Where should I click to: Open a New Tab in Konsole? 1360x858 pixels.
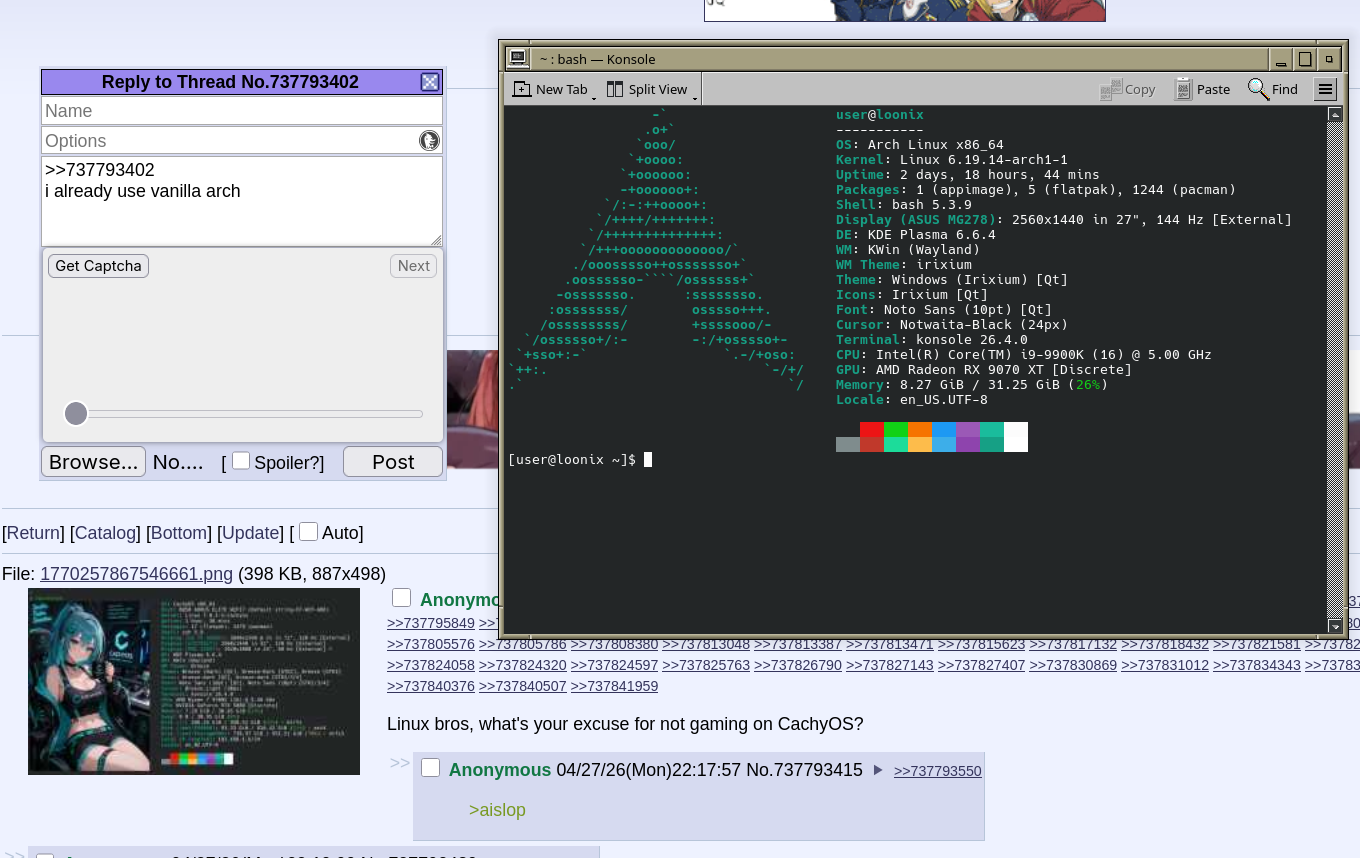[x=549, y=89]
